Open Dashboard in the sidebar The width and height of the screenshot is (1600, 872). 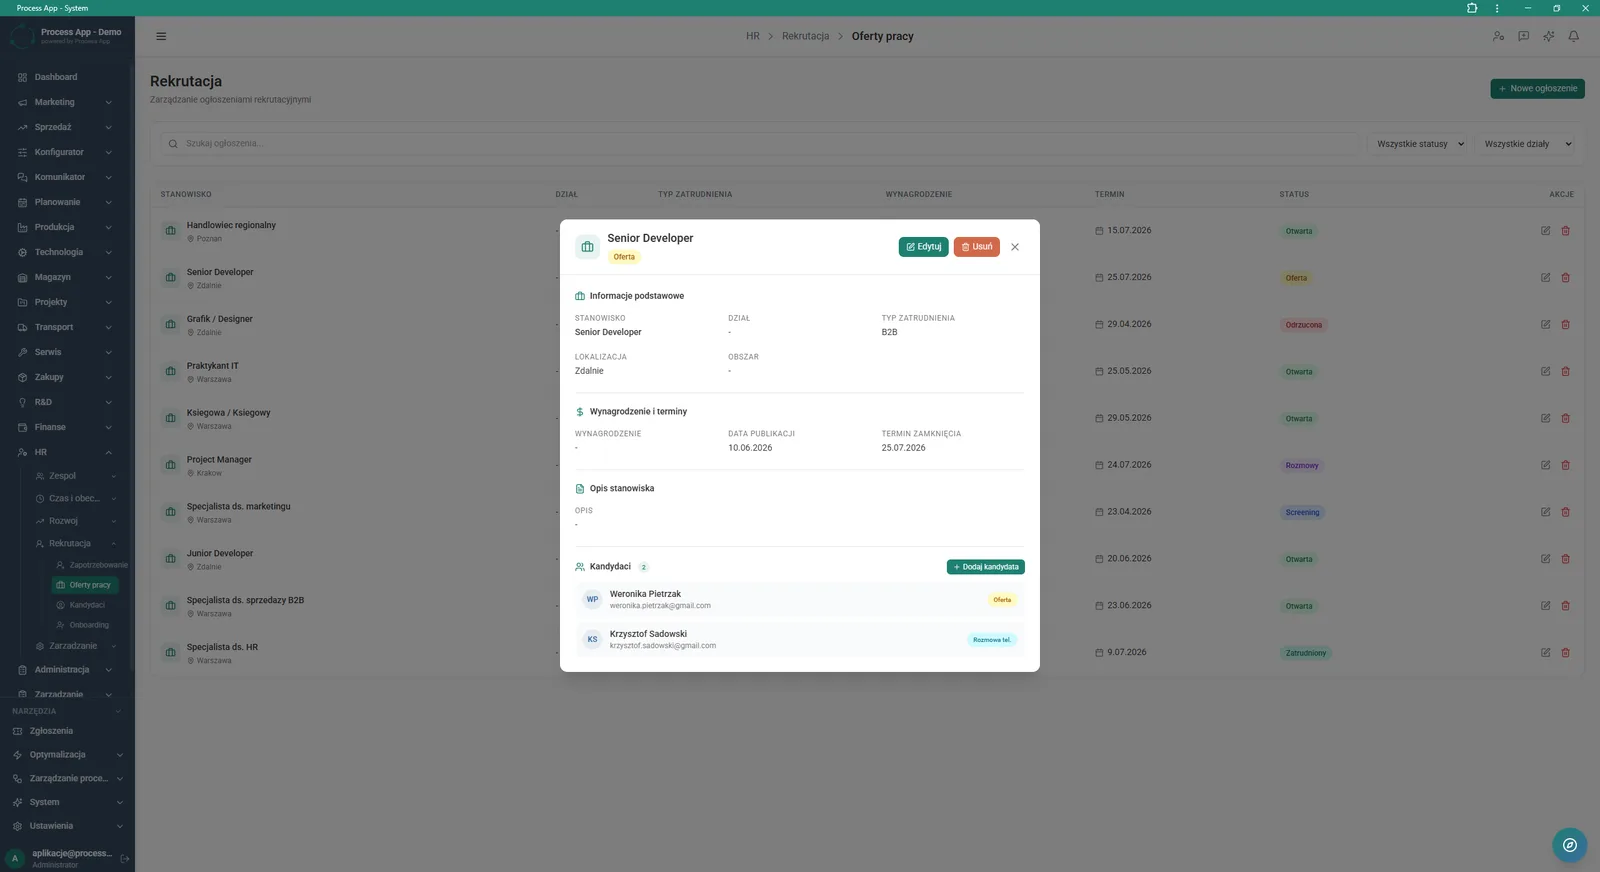coord(67,77)
